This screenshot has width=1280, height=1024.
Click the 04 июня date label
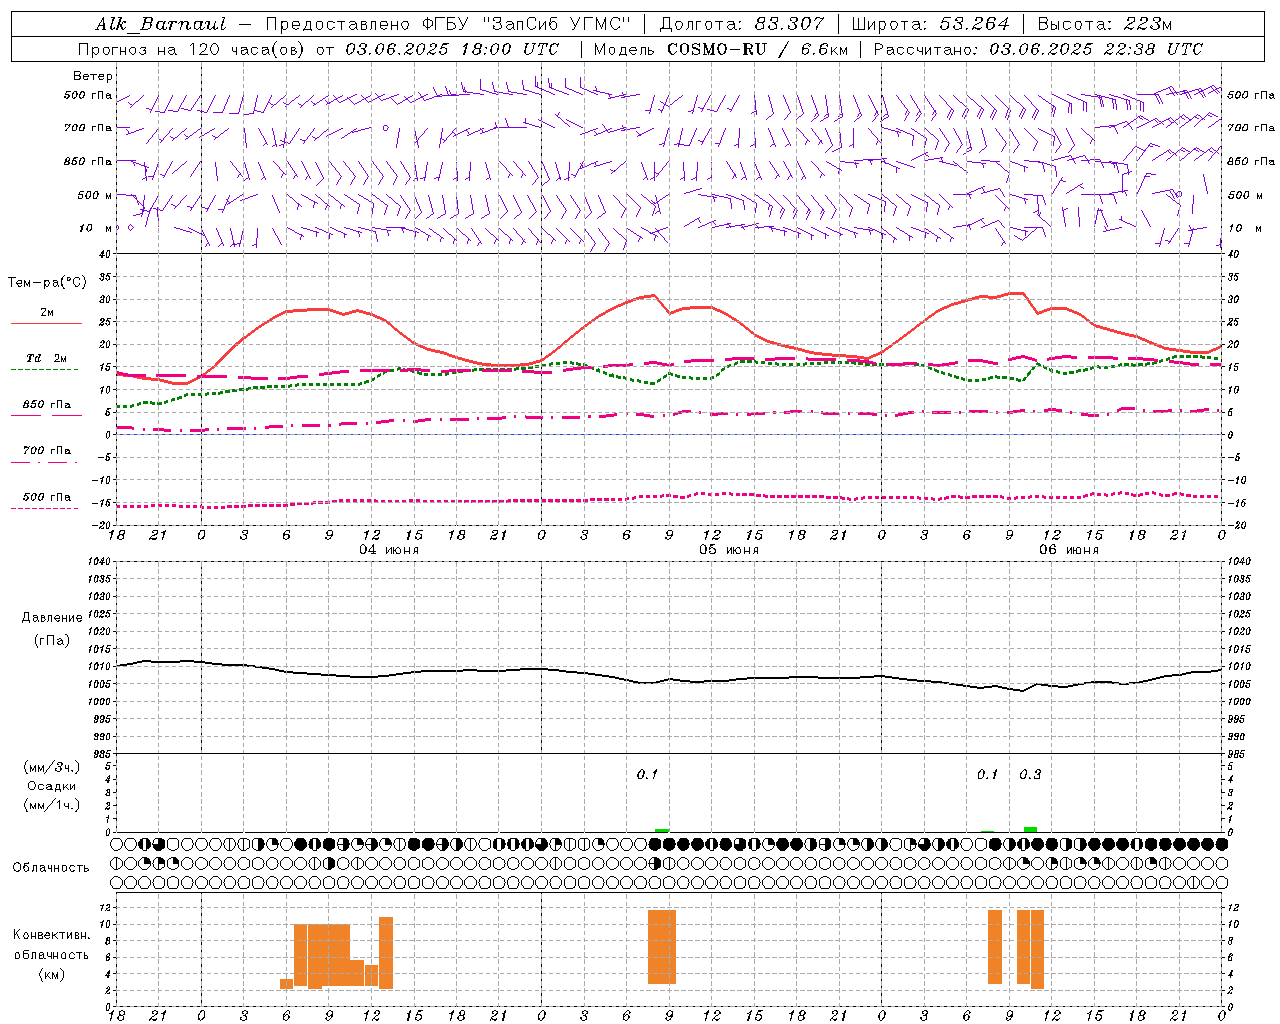point(389,549)
